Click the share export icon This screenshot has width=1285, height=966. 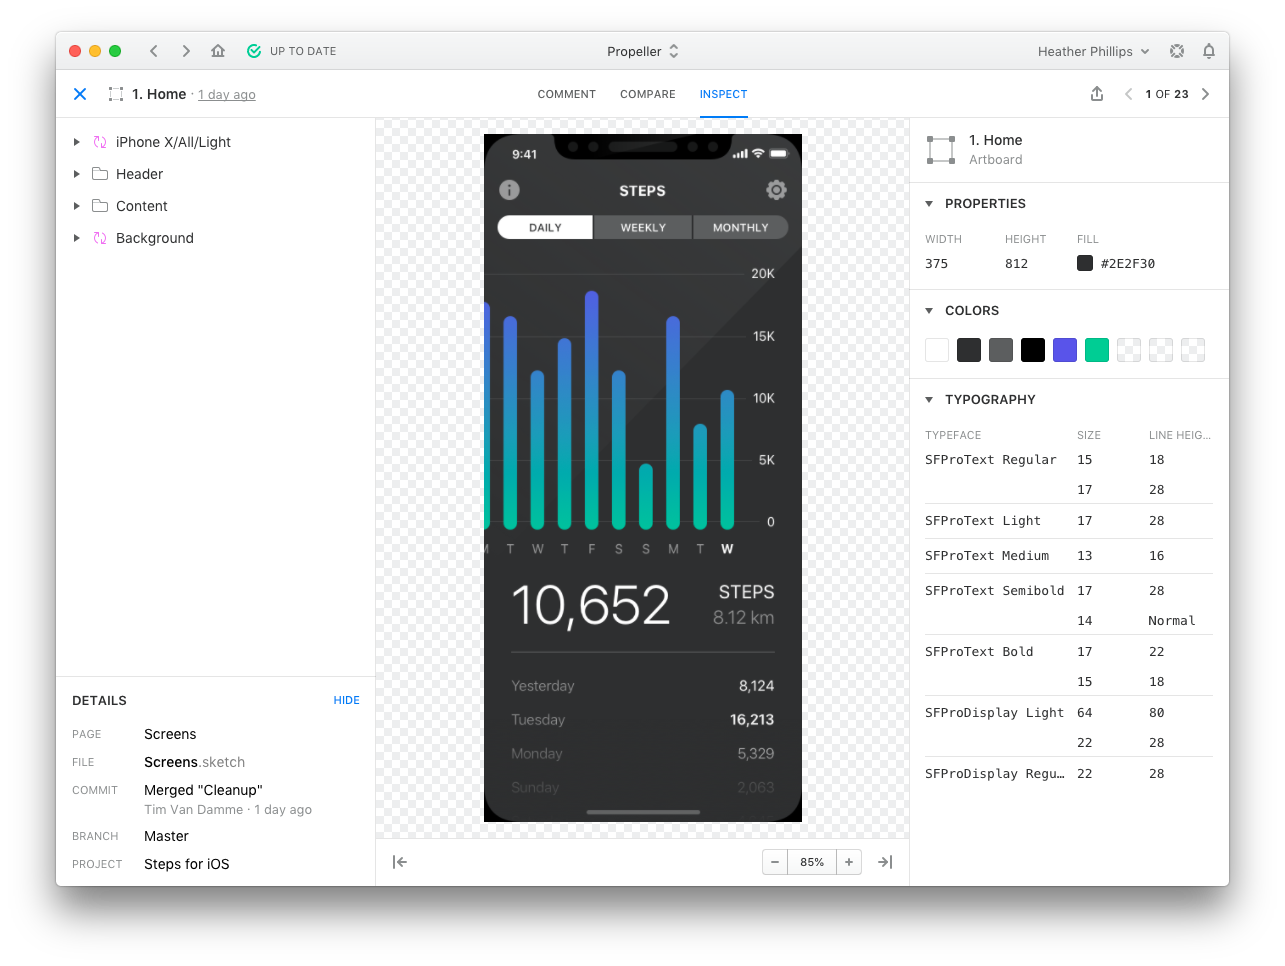pos(1097,94)
